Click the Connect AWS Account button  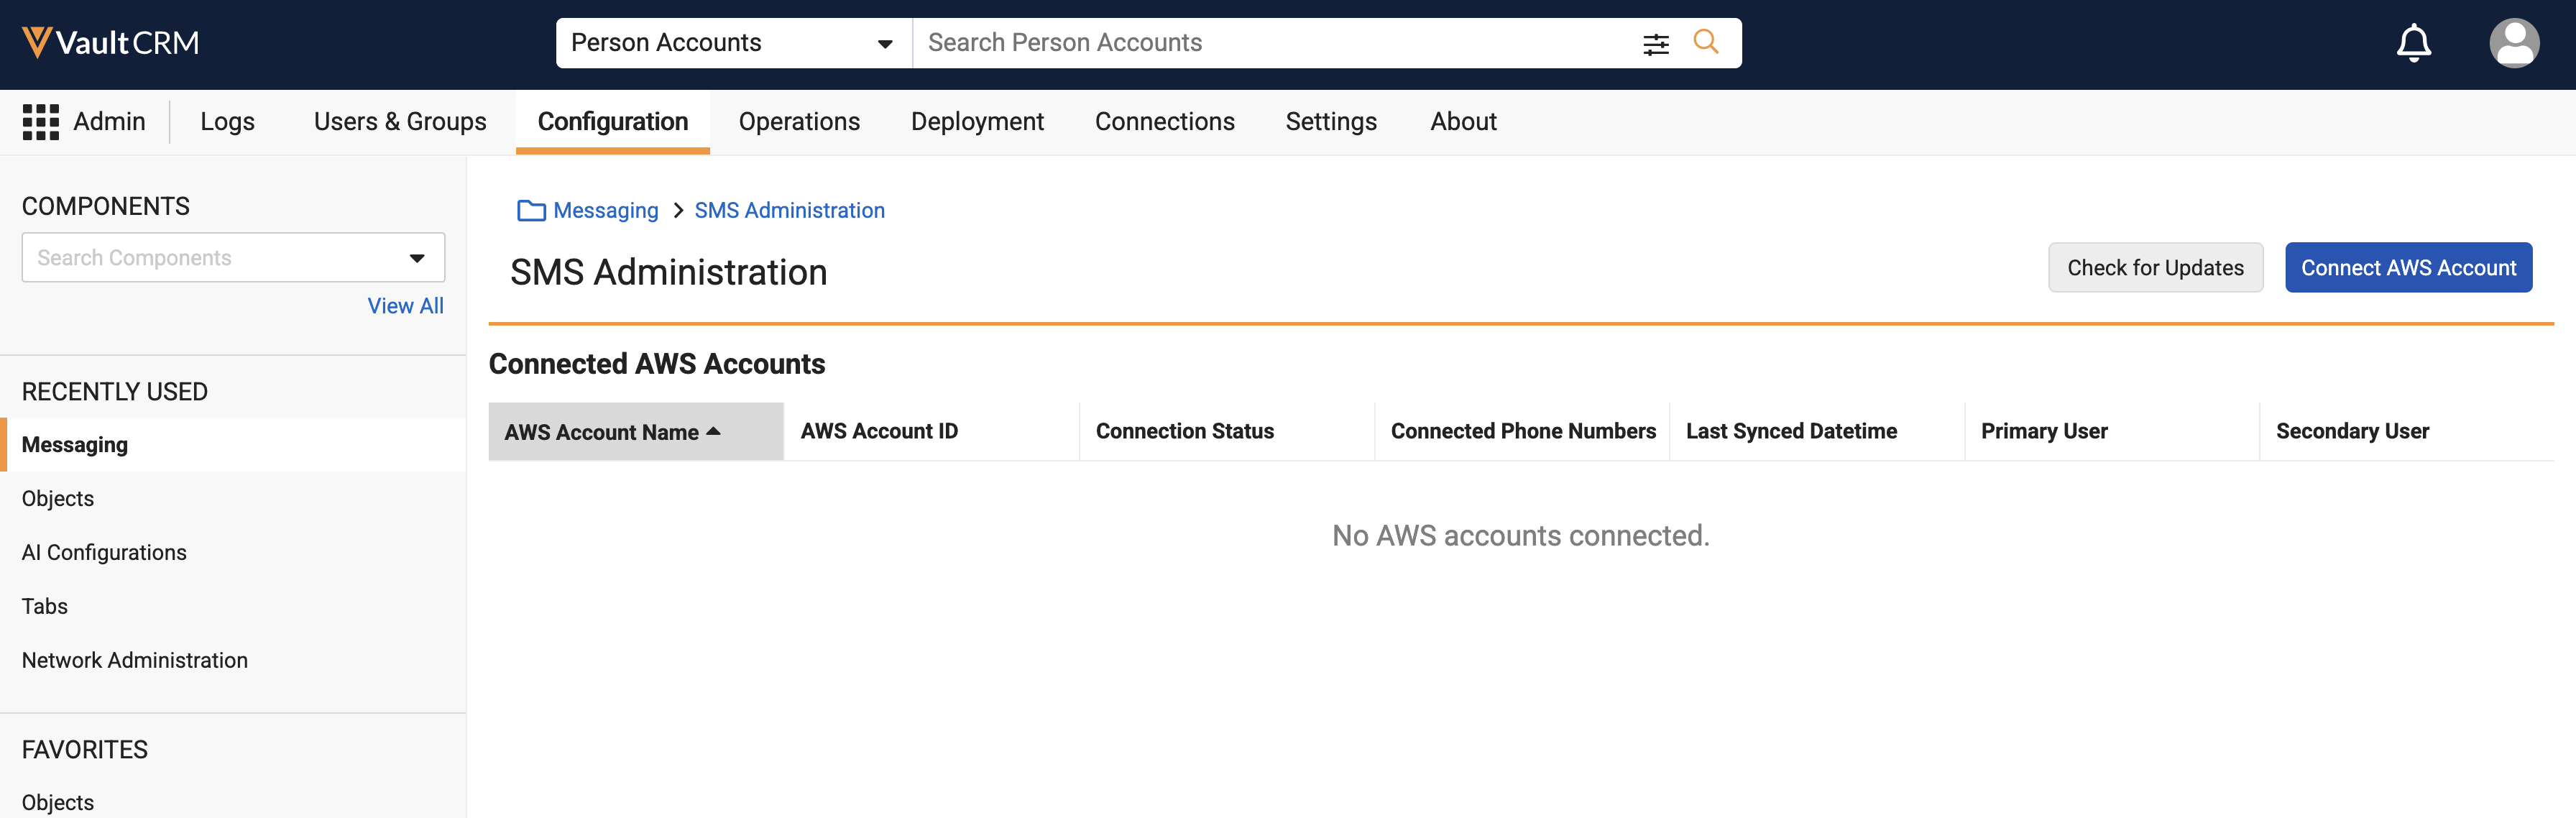pos(2408,267)
